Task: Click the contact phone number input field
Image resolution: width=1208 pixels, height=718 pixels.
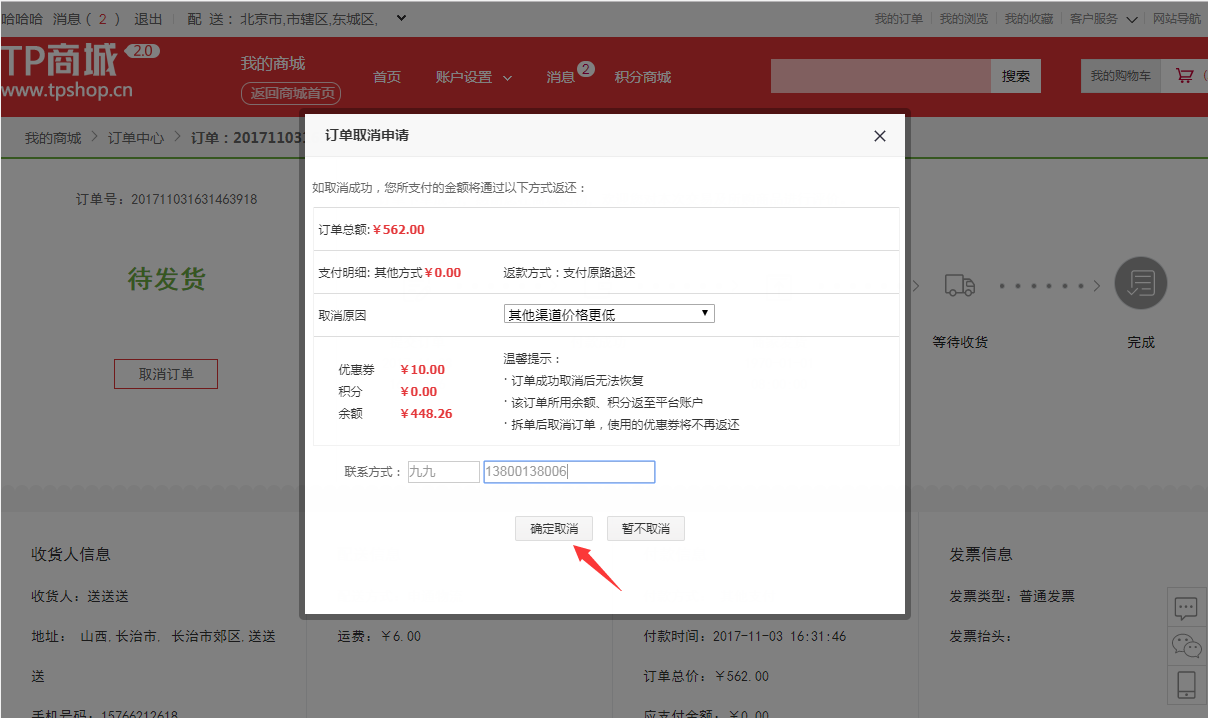Action: pyautogui.click(x=568, y=471)
